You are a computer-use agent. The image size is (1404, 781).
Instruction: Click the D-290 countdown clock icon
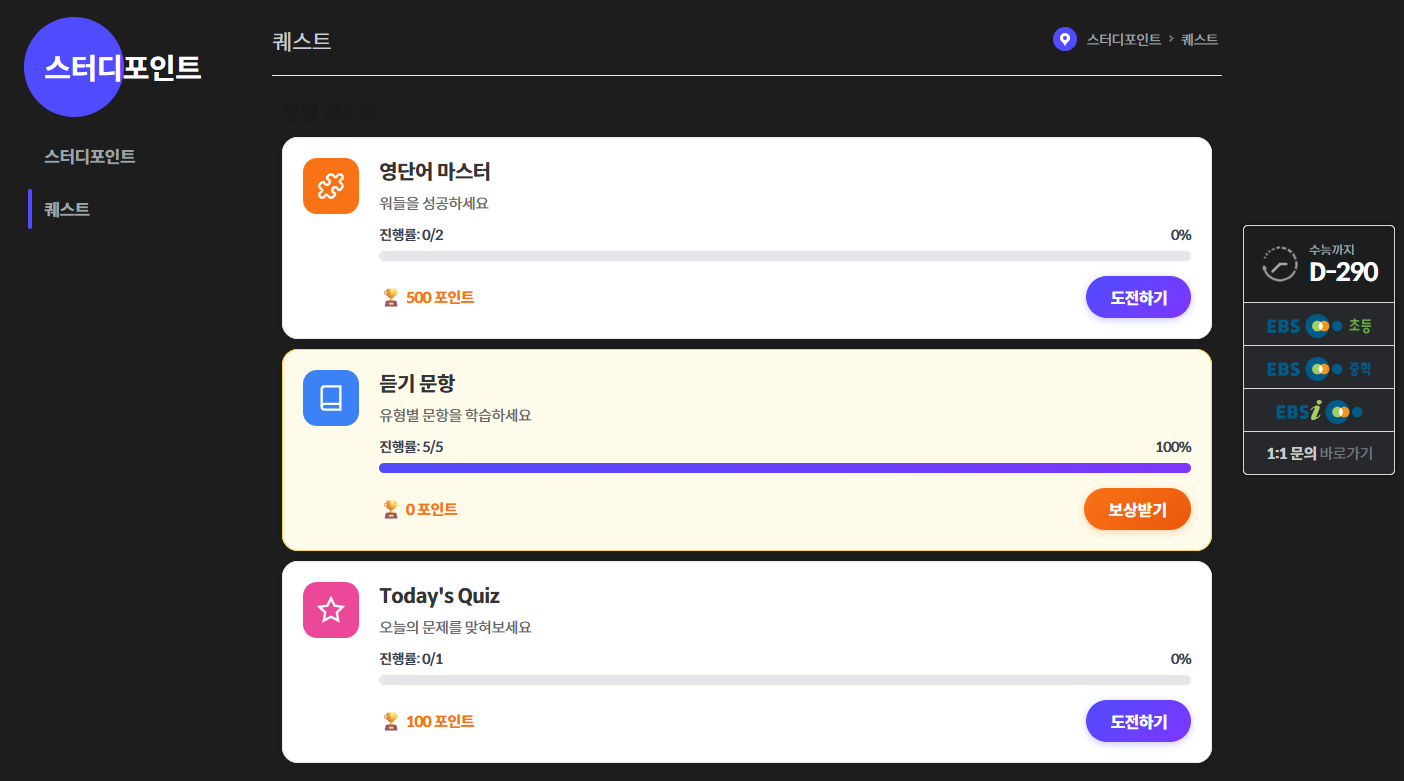pyautogui.click(x=1280, y=264)
